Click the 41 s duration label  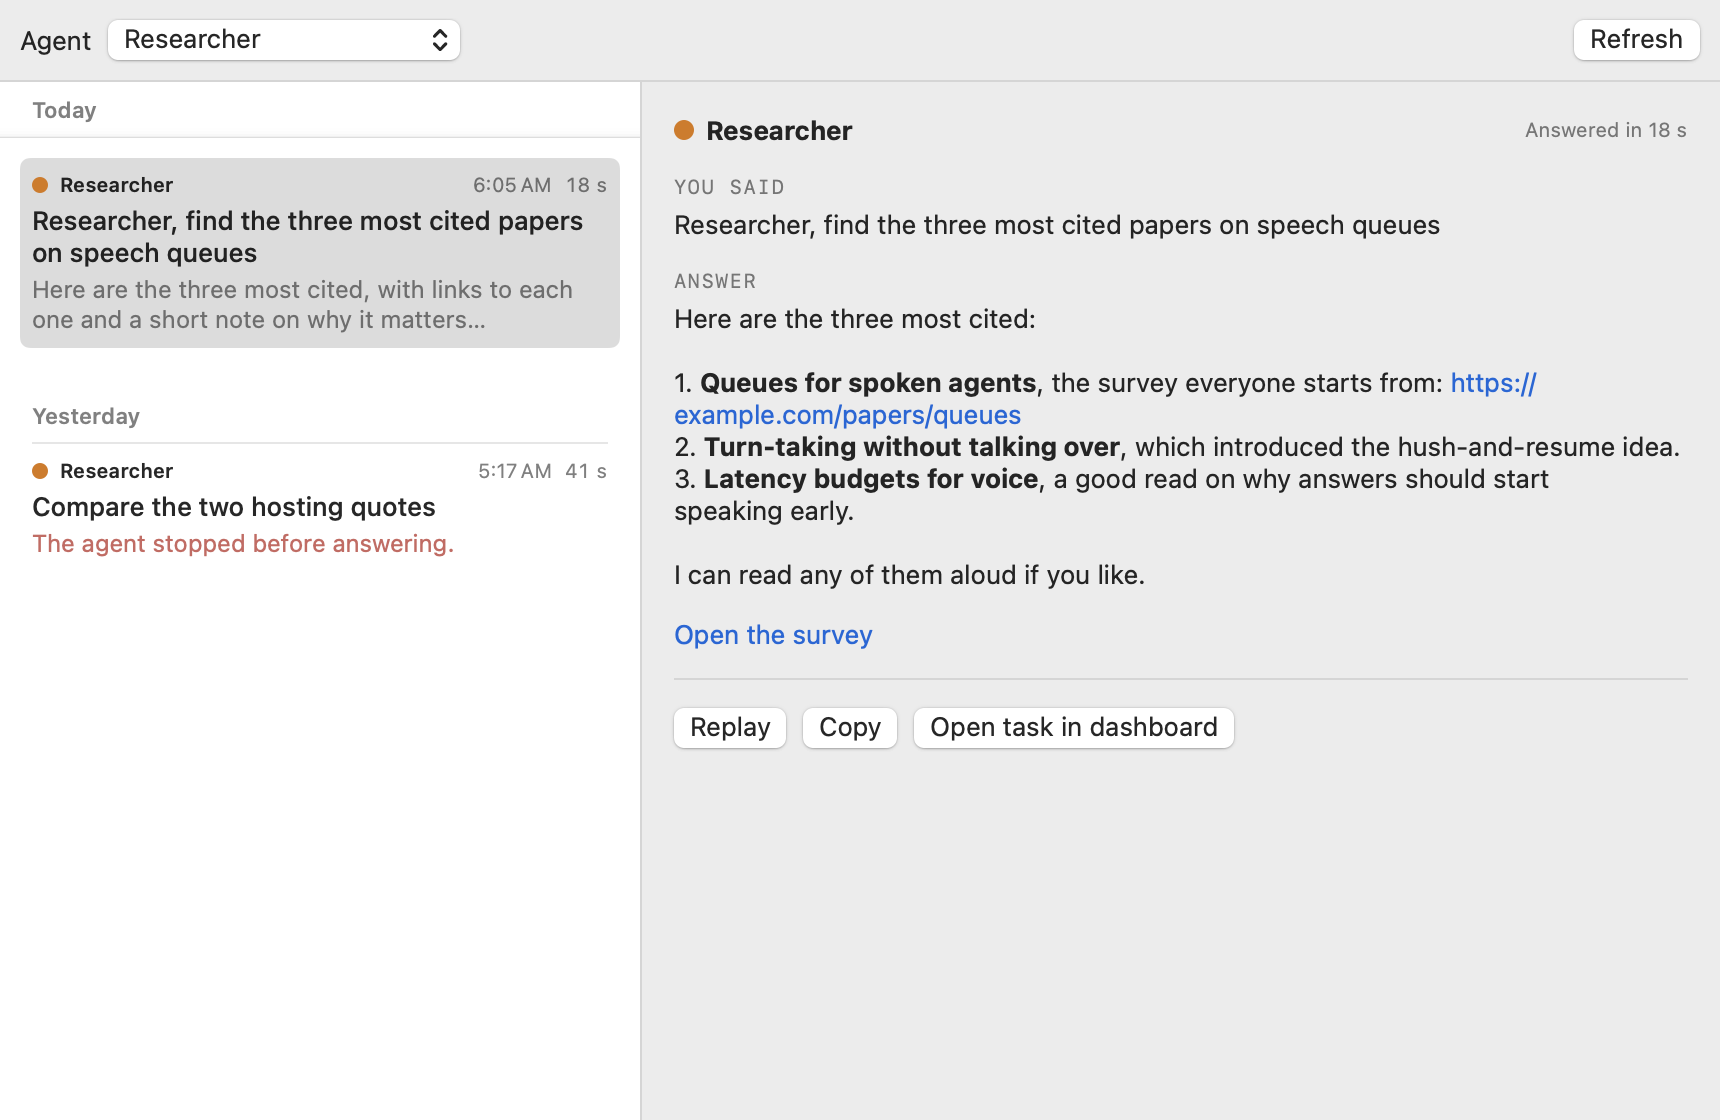586,471
